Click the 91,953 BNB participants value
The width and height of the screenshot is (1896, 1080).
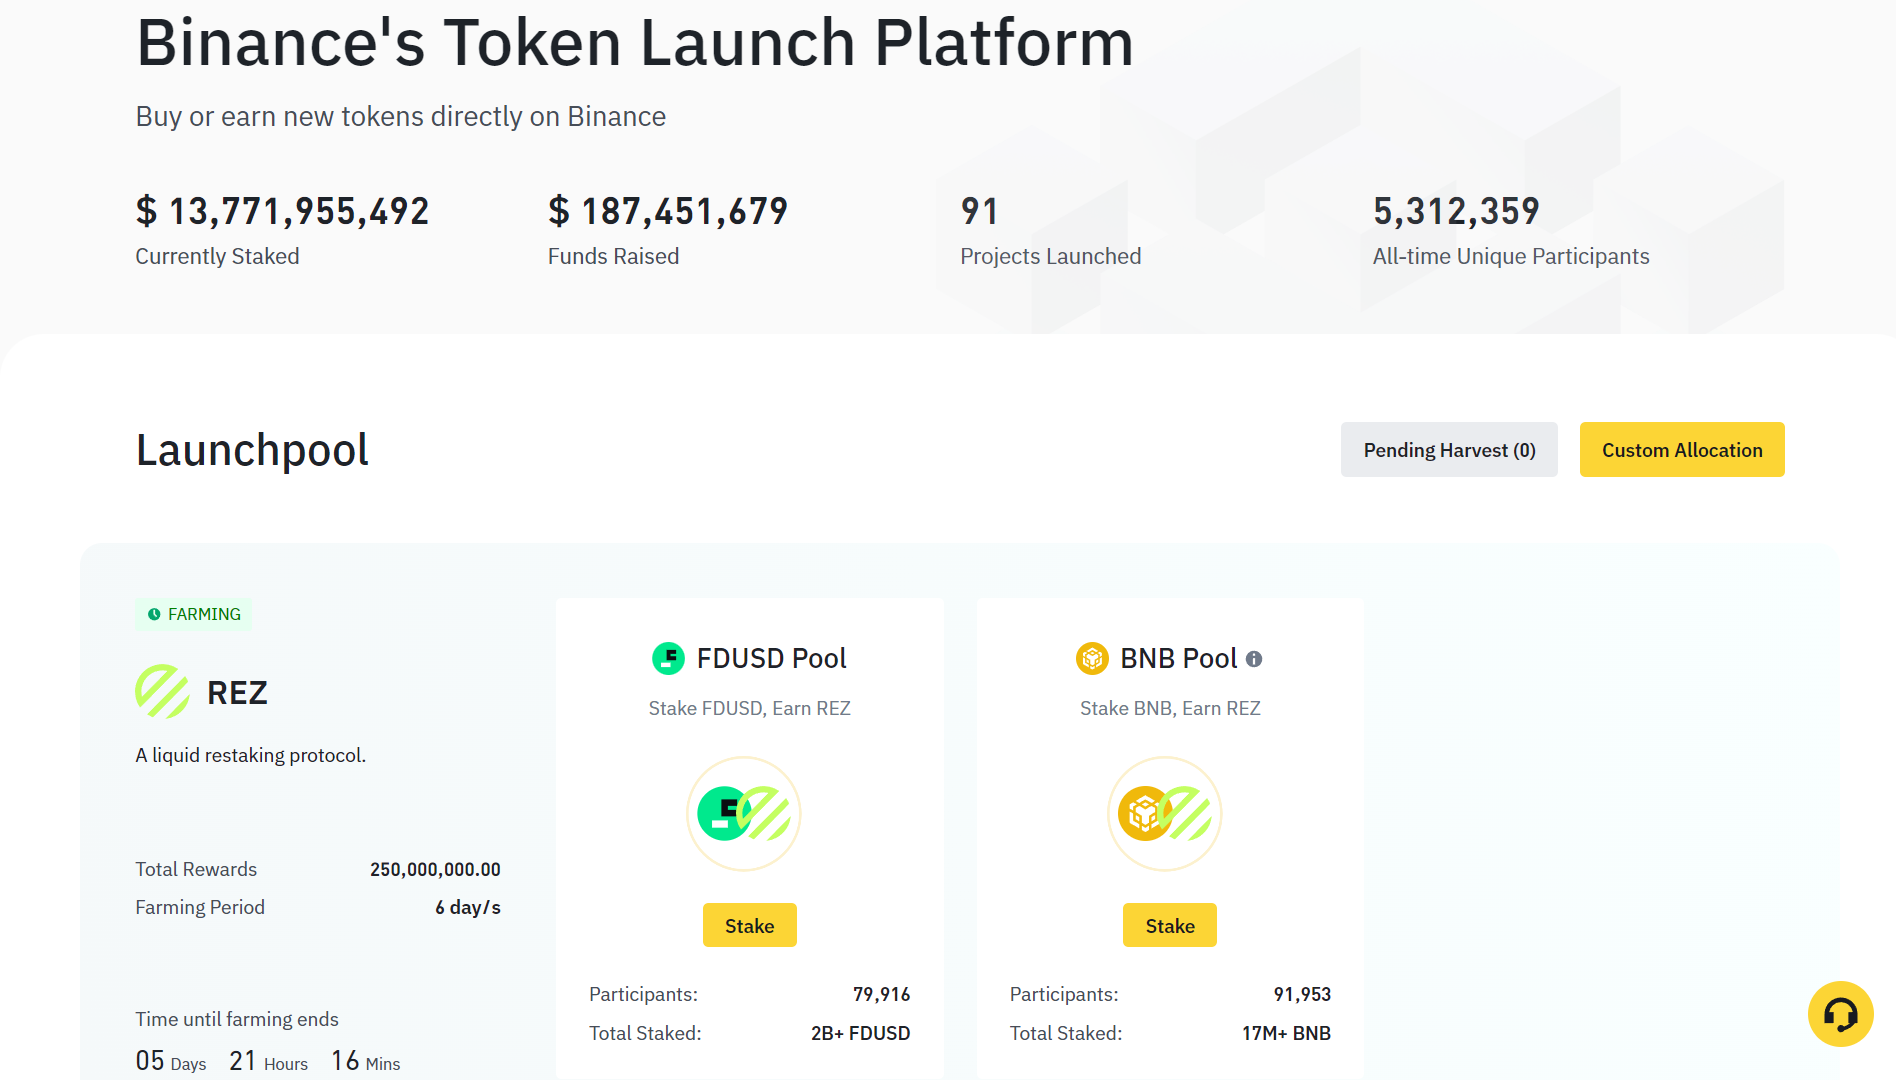pos(1302,994)
